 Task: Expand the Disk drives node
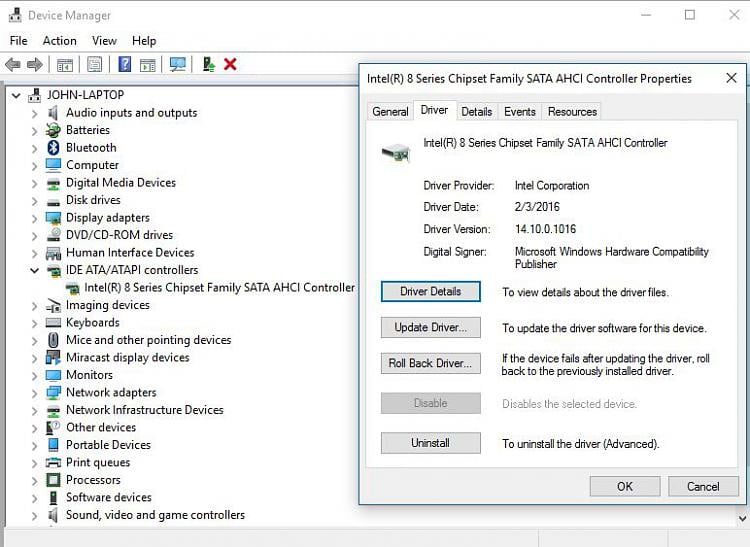click(x=34, y=200)
